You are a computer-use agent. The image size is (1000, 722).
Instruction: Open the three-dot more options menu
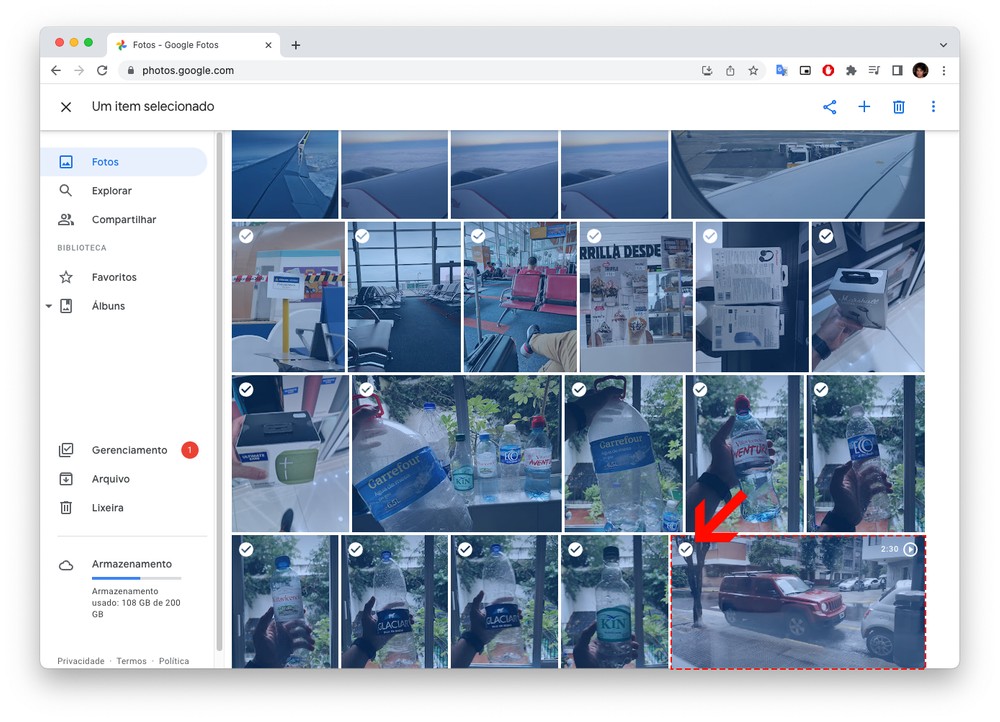[x=933, y=107]
